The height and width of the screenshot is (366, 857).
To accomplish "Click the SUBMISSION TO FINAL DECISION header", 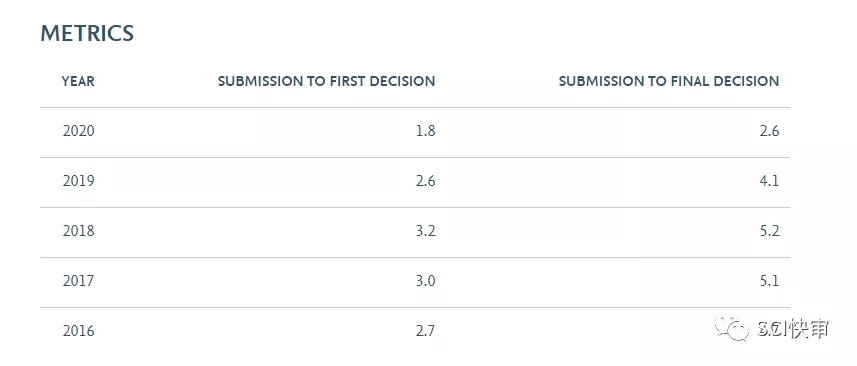I will point(669,81).
